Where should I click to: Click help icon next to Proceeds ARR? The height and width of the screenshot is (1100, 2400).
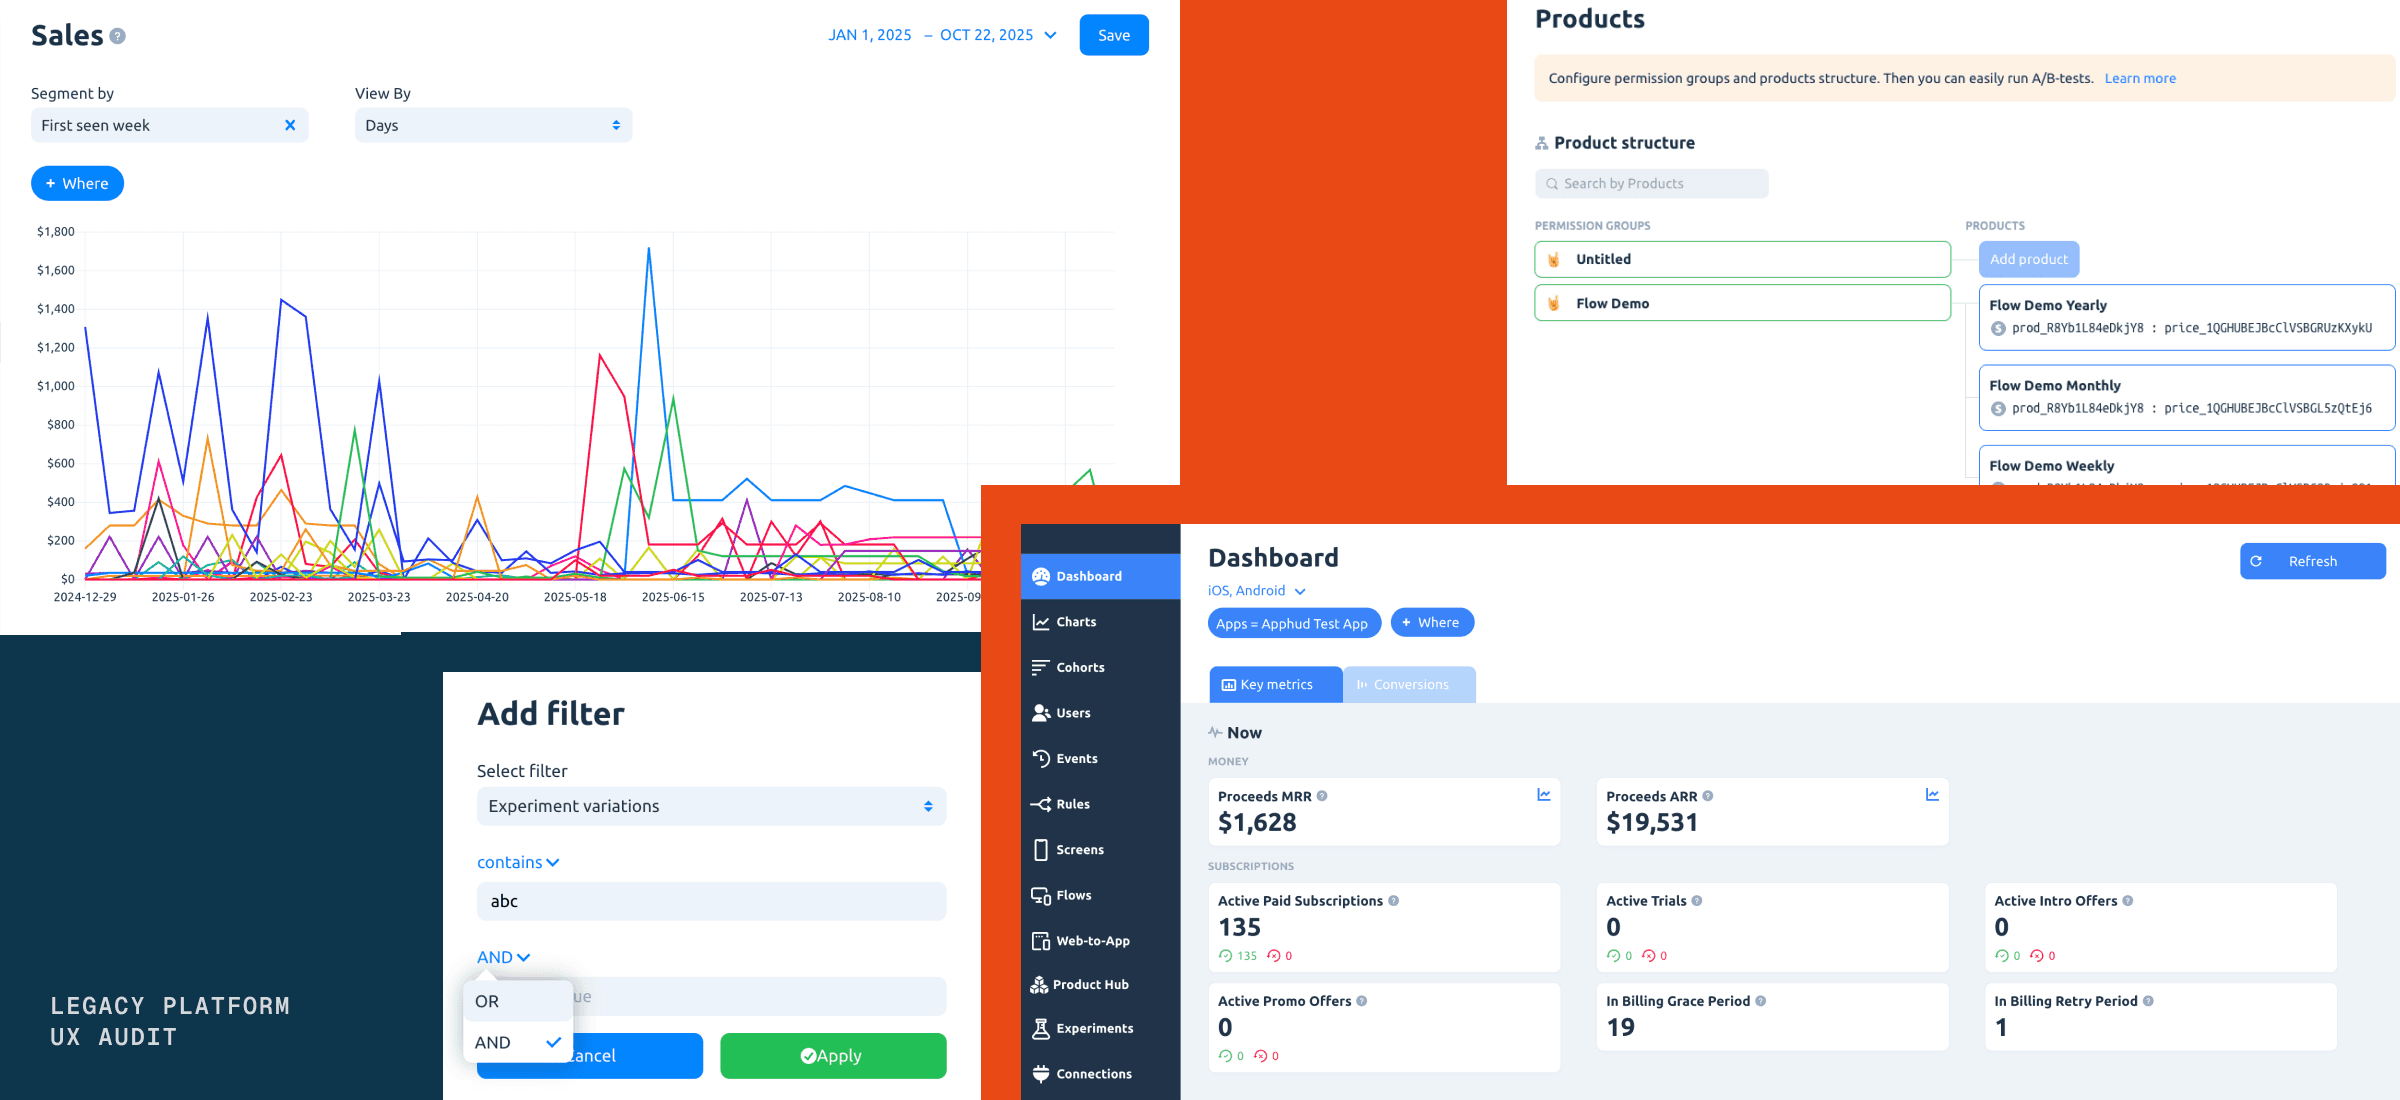[1708, 796]
